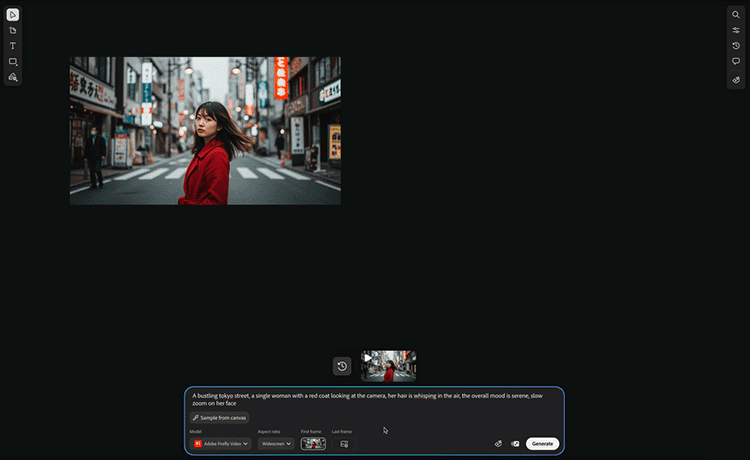Expand the Adobe Firefly Video model dropdown
750x460 pixels.
pyautogui.click(x=220, y=443)
